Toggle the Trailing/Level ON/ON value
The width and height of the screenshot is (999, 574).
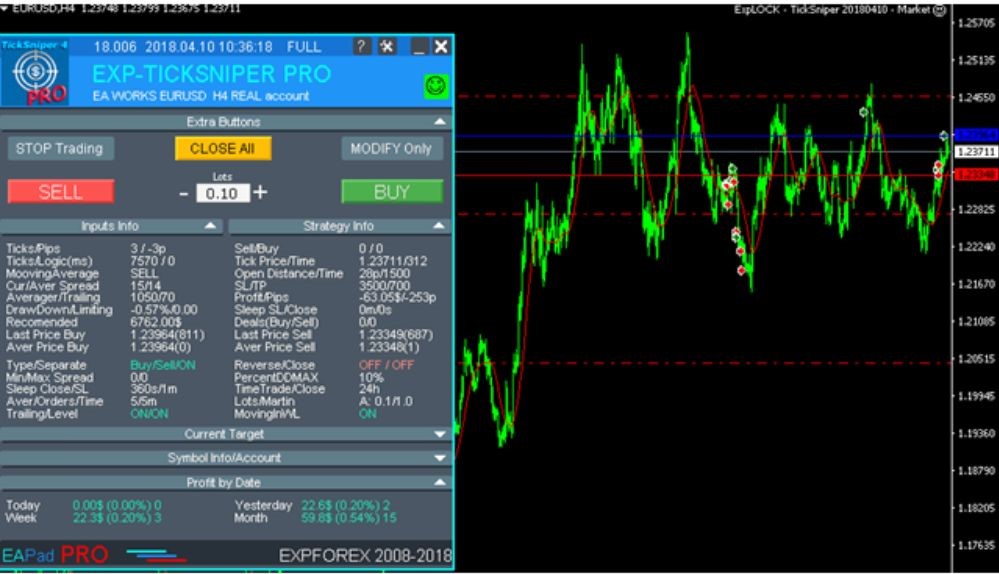tap(149, 413)
